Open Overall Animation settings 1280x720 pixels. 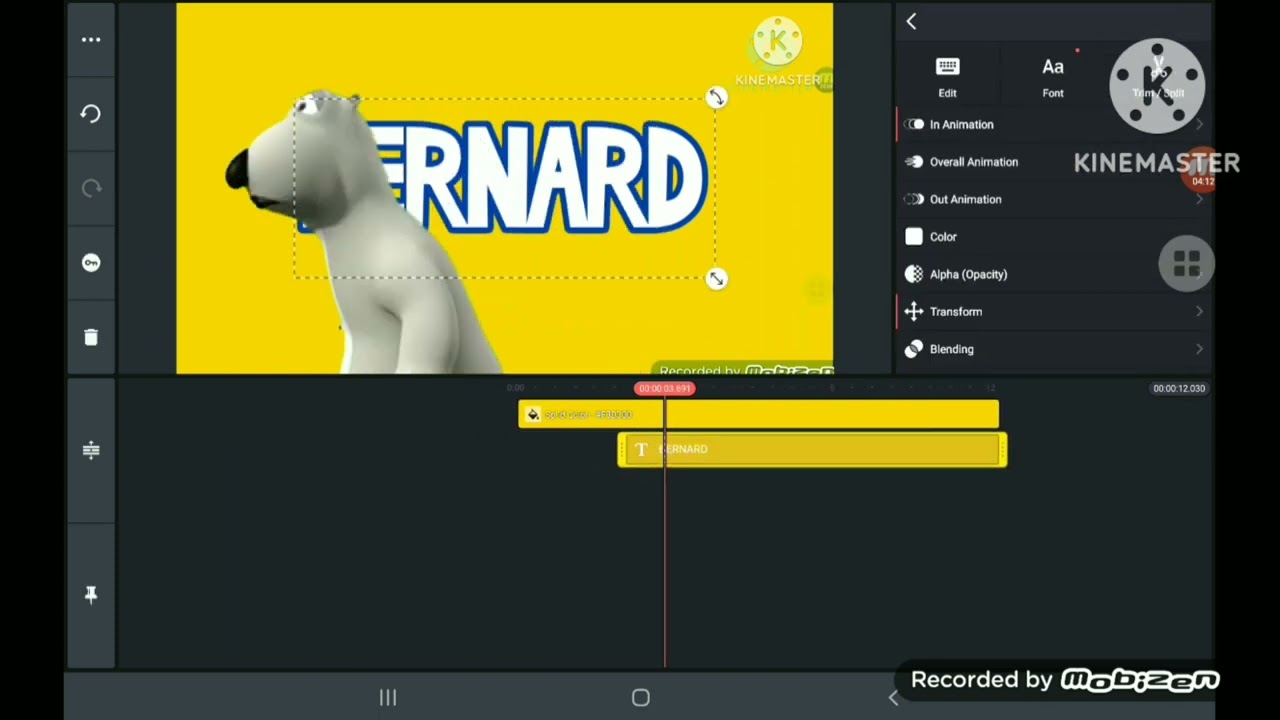click(1053, 162)
